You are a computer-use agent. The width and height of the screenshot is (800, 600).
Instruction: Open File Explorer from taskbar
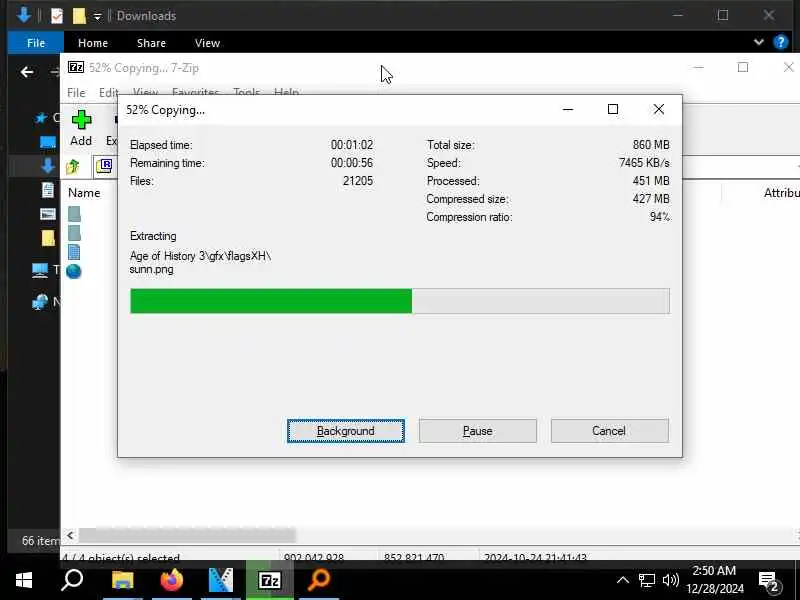[x=122, y=580]
